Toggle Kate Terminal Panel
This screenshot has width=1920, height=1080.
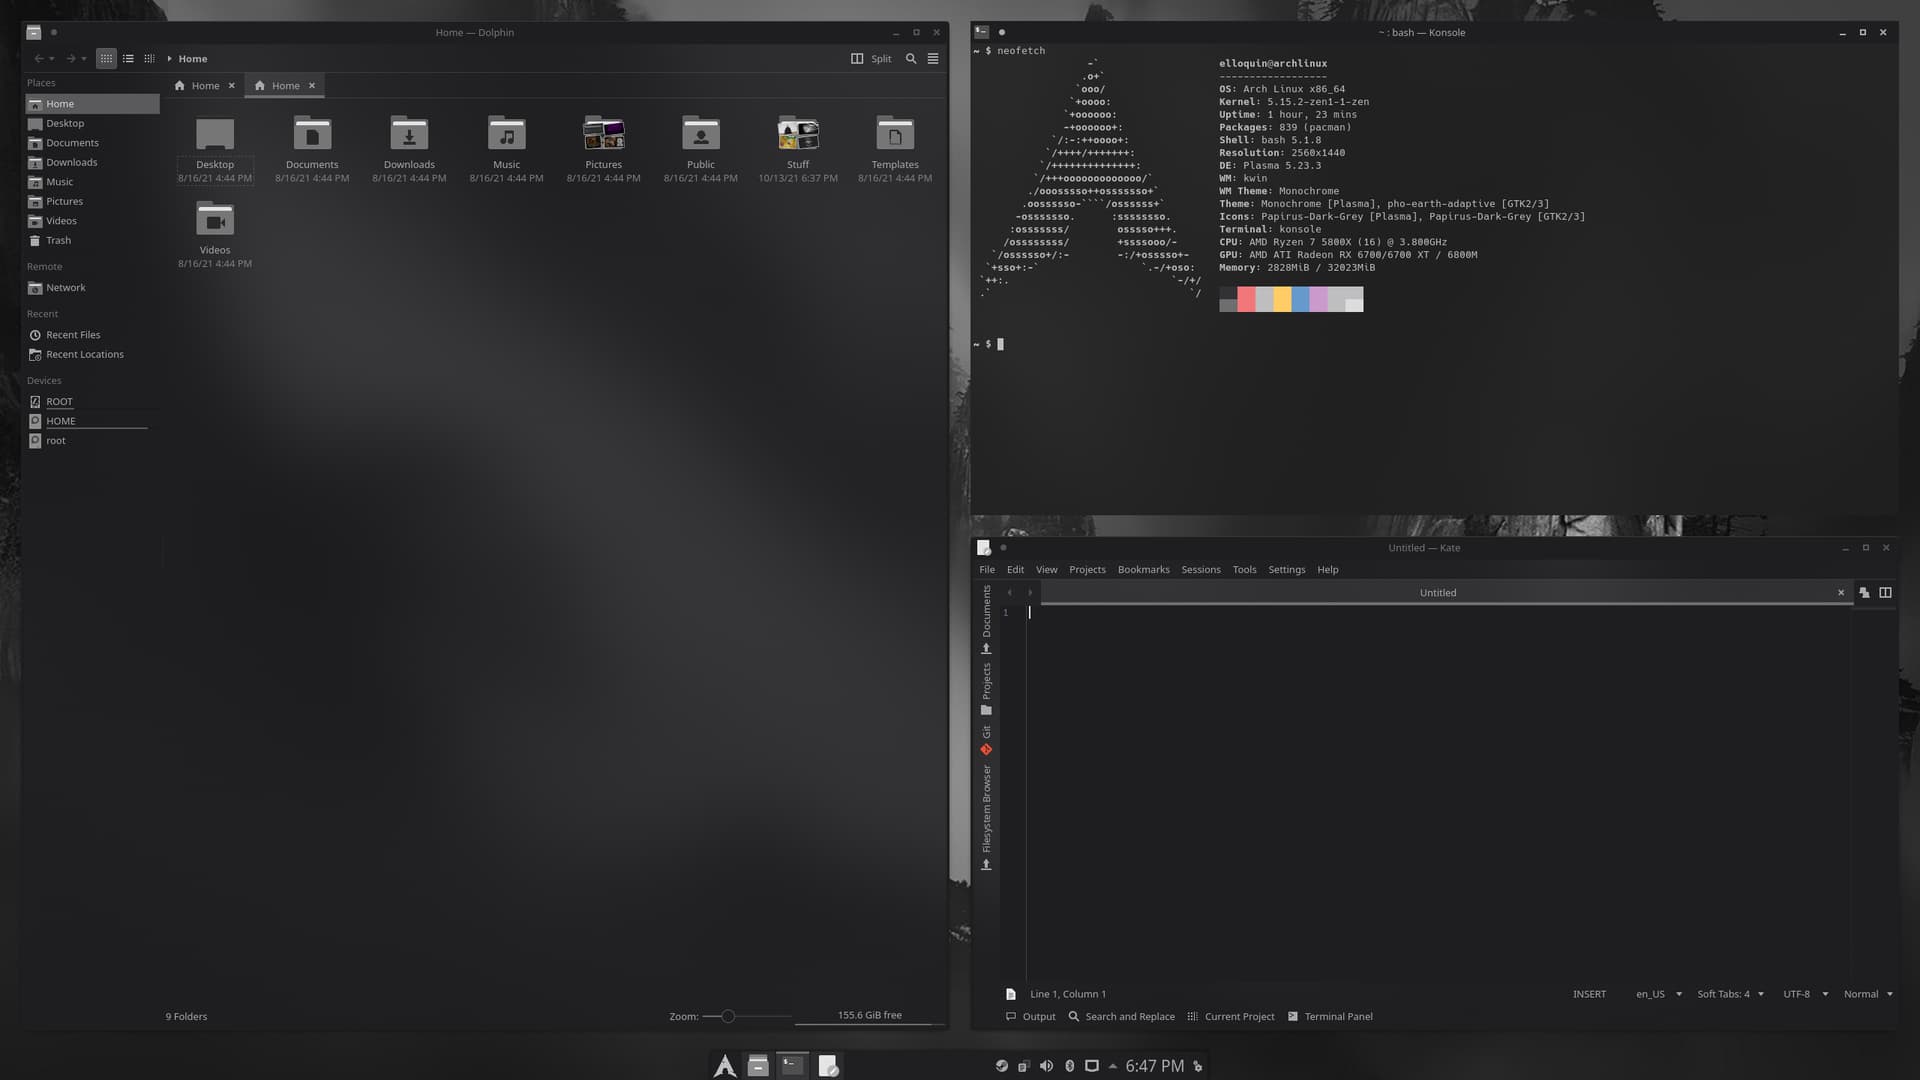point(1330,1017)
